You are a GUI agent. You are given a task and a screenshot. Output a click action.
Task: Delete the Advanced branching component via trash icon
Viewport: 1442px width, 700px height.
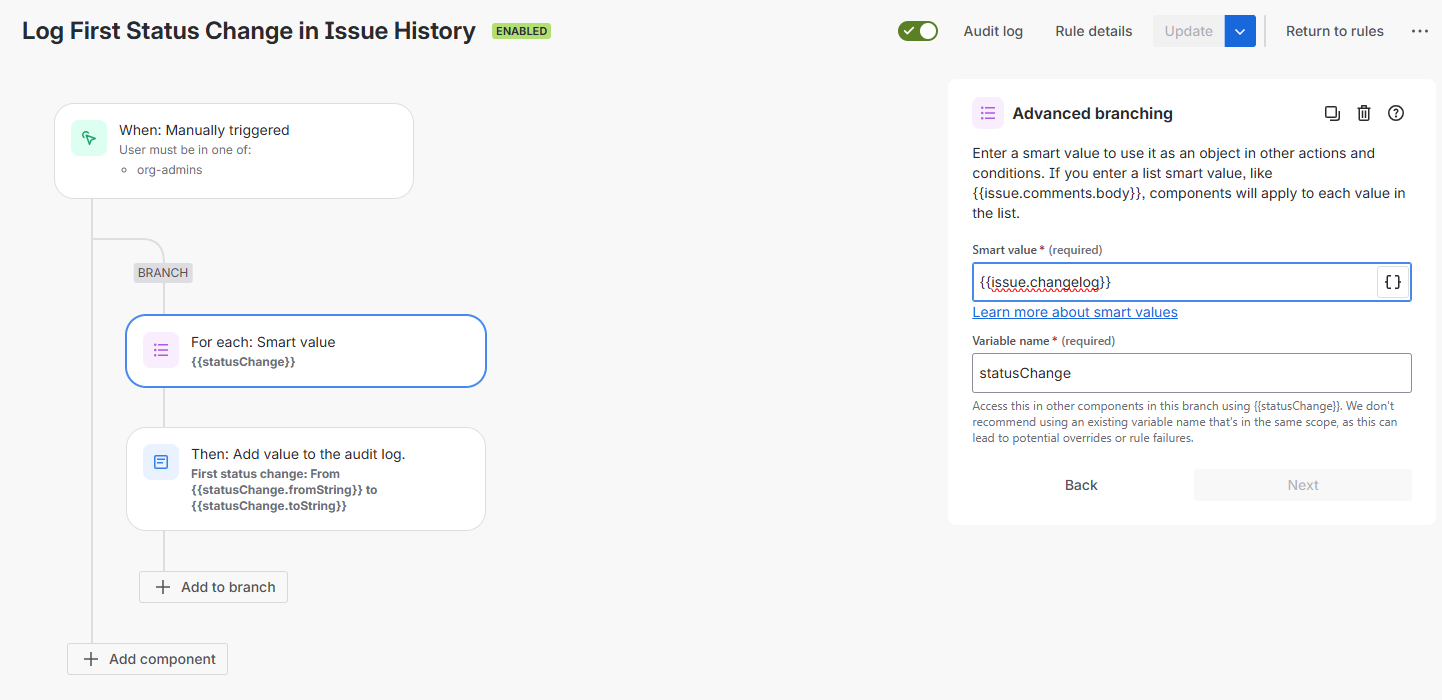pyautogui.click(x=1364, y=113)
